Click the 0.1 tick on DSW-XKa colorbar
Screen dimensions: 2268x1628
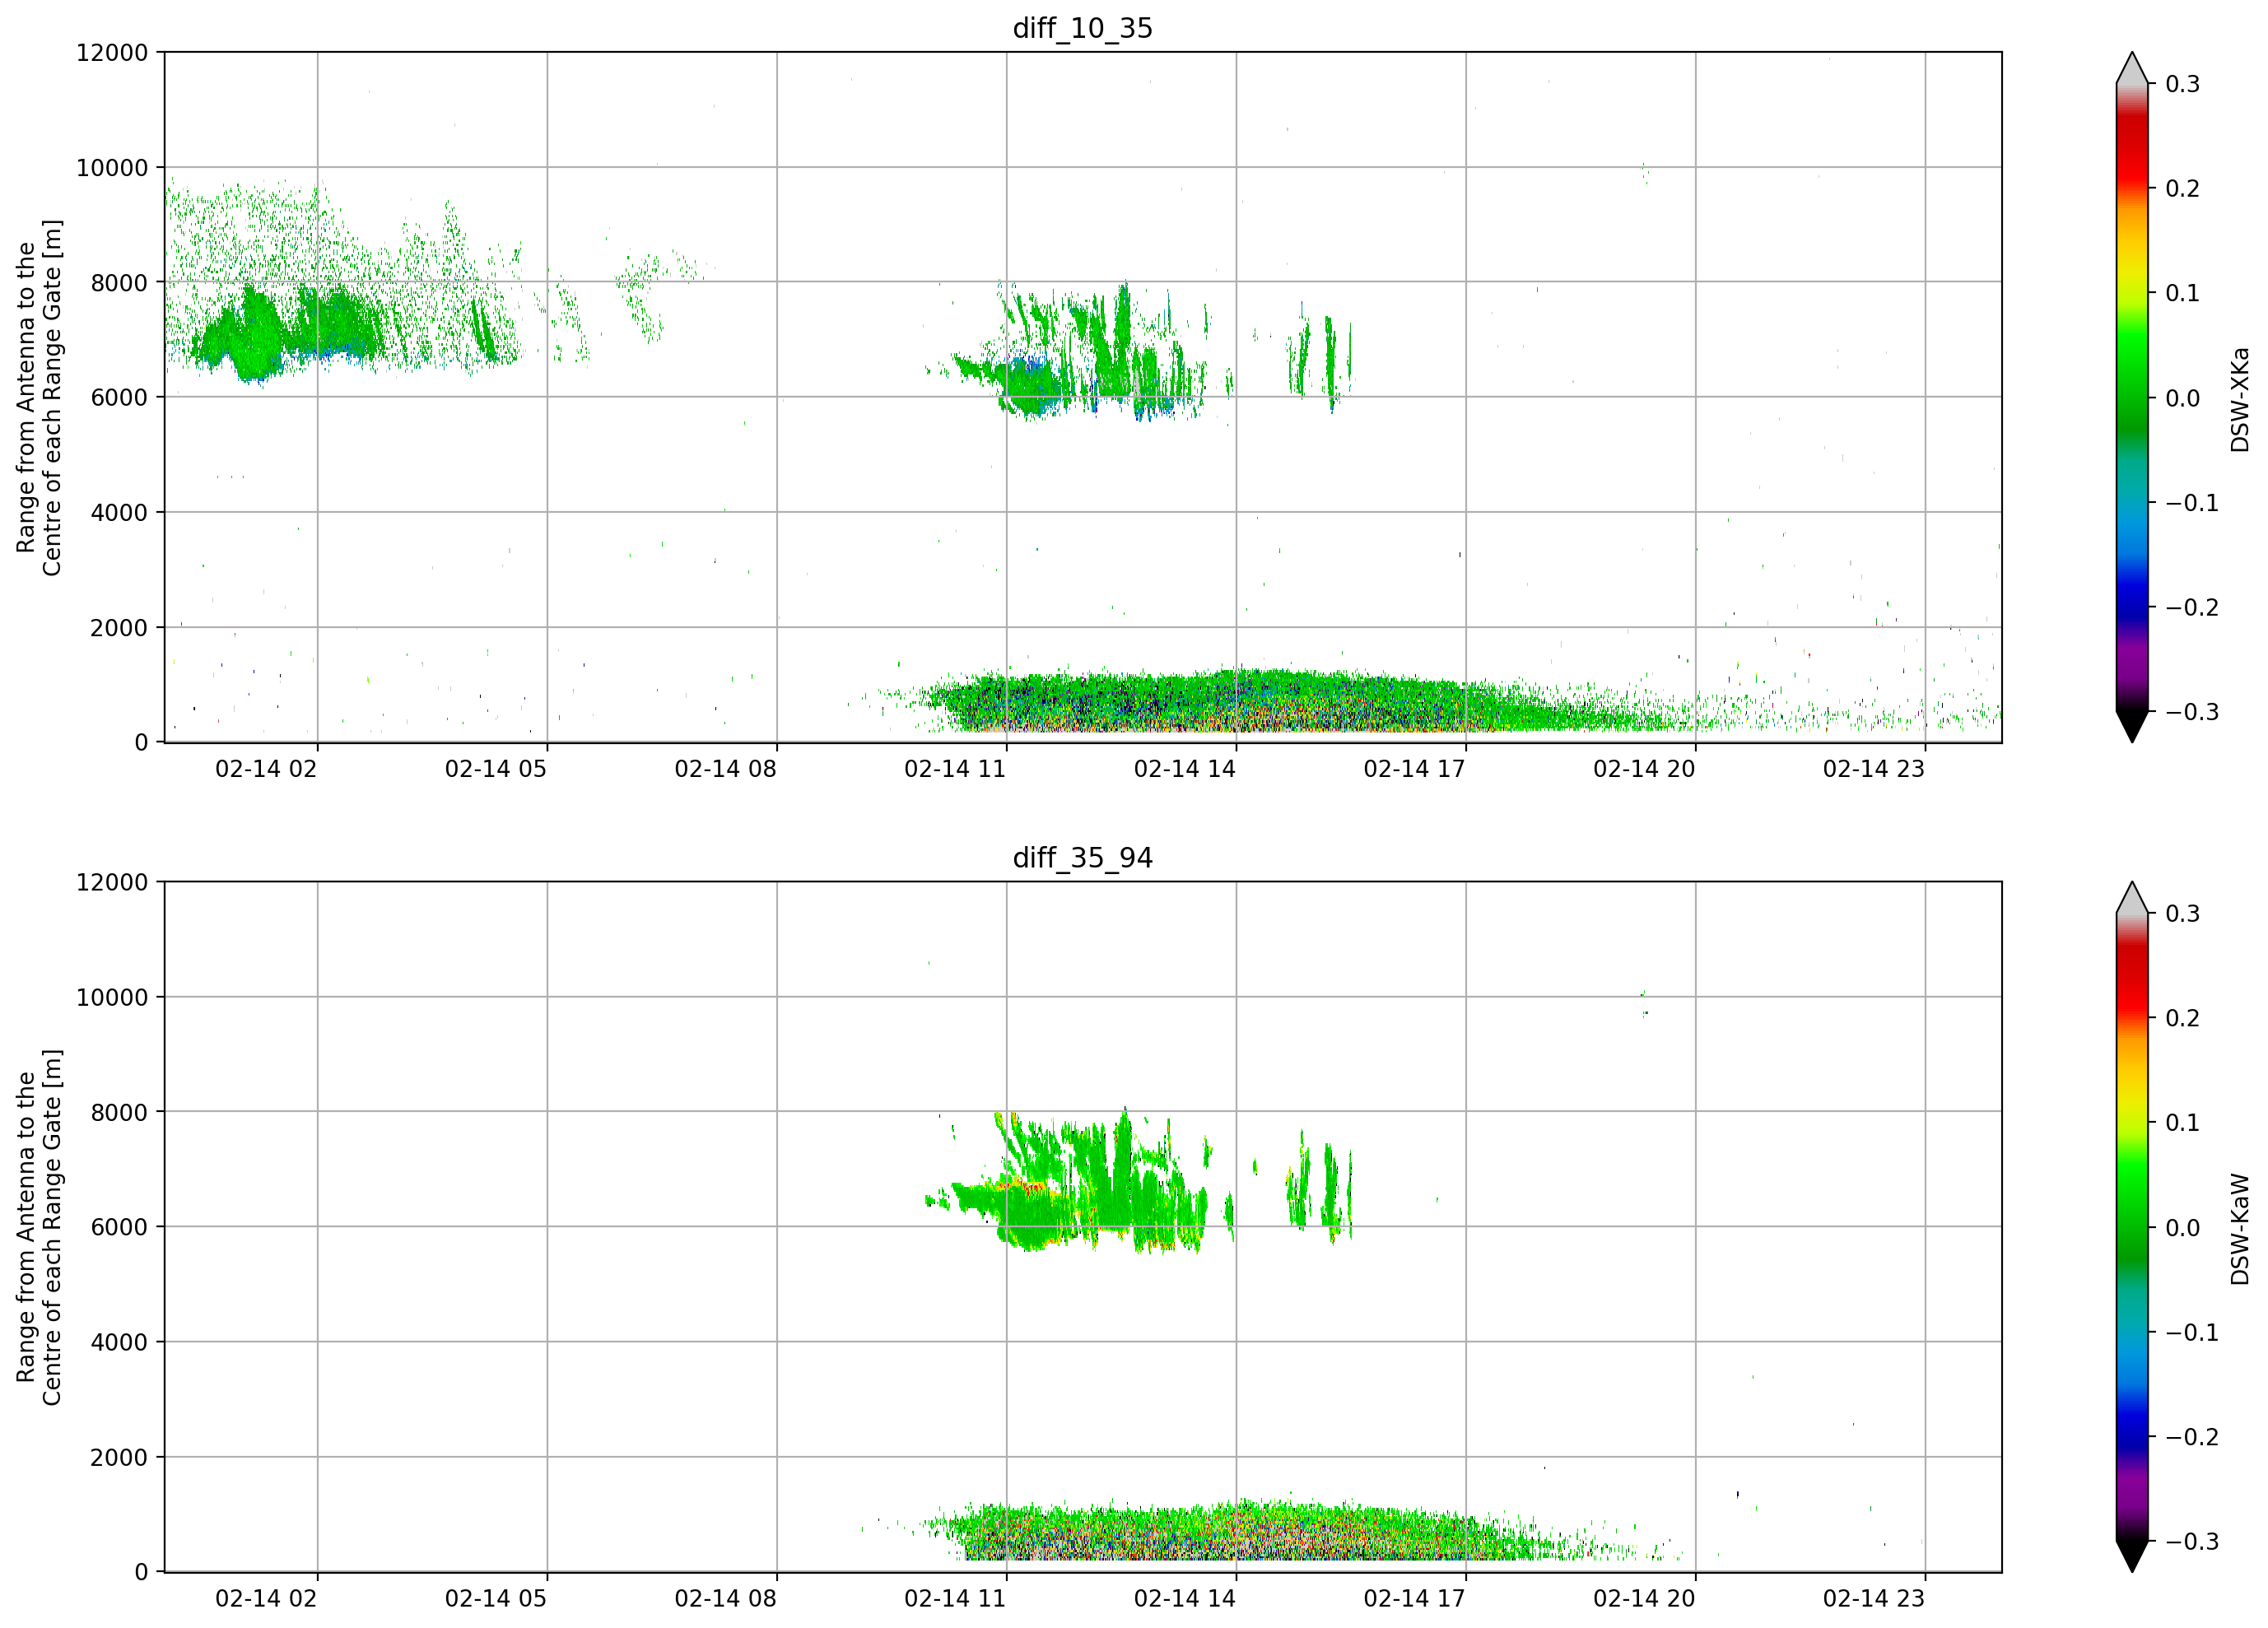(x=2182, y=294)
